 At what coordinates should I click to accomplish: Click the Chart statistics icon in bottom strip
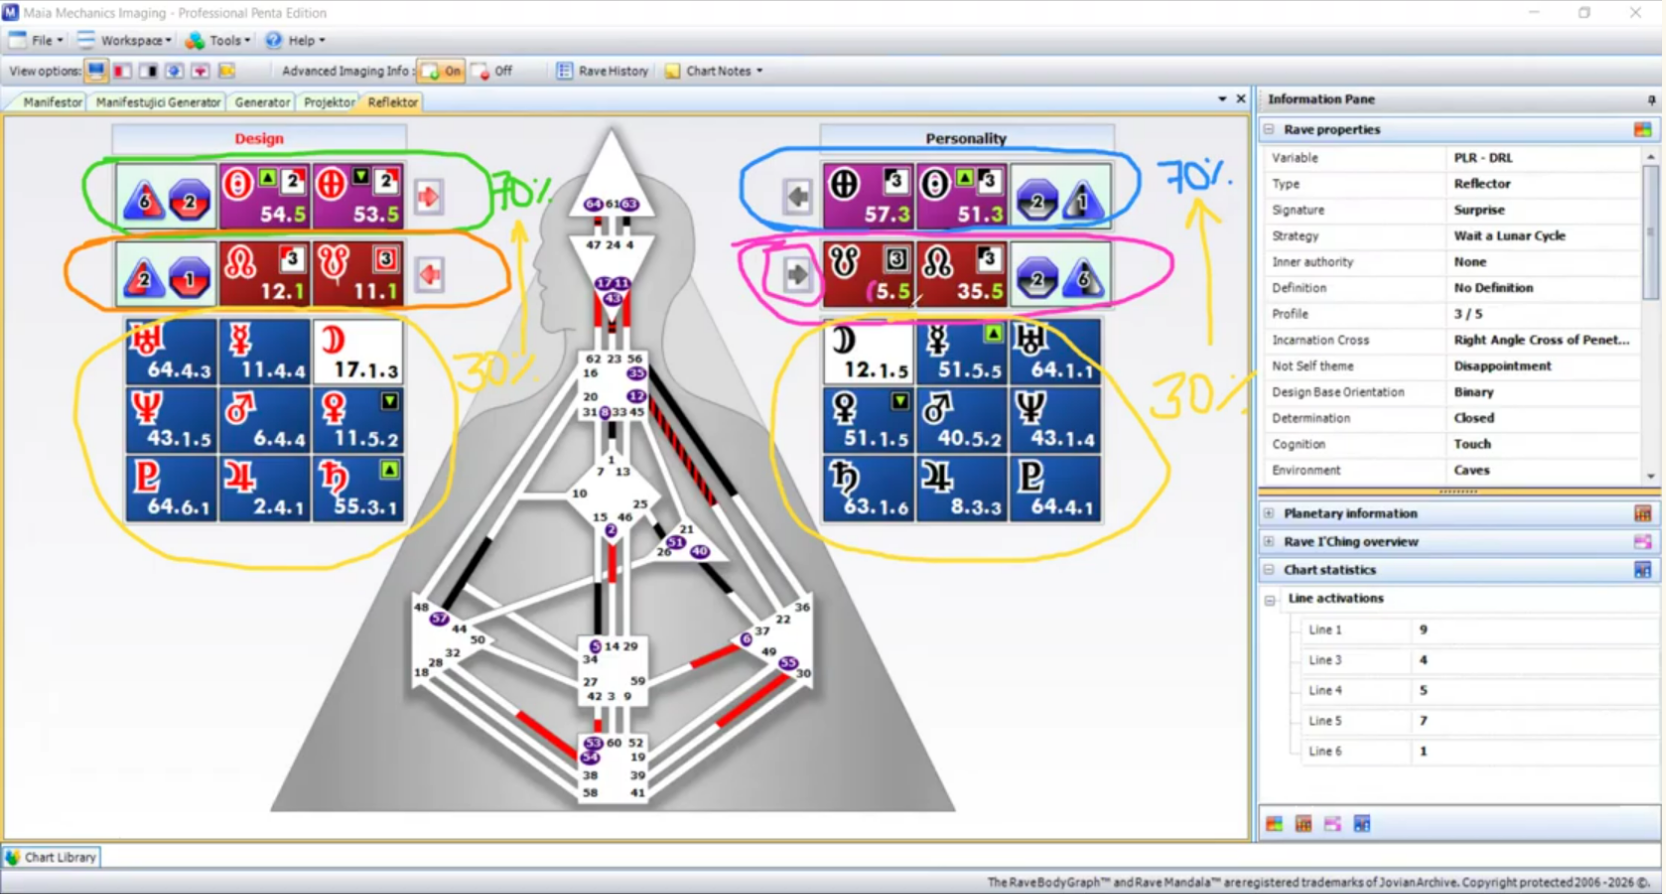coord(1361,824)
